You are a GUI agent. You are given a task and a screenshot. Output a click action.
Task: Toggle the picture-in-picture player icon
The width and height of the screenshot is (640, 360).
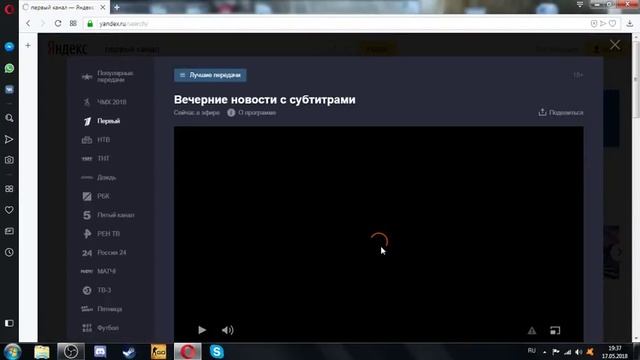click(555, 331)
